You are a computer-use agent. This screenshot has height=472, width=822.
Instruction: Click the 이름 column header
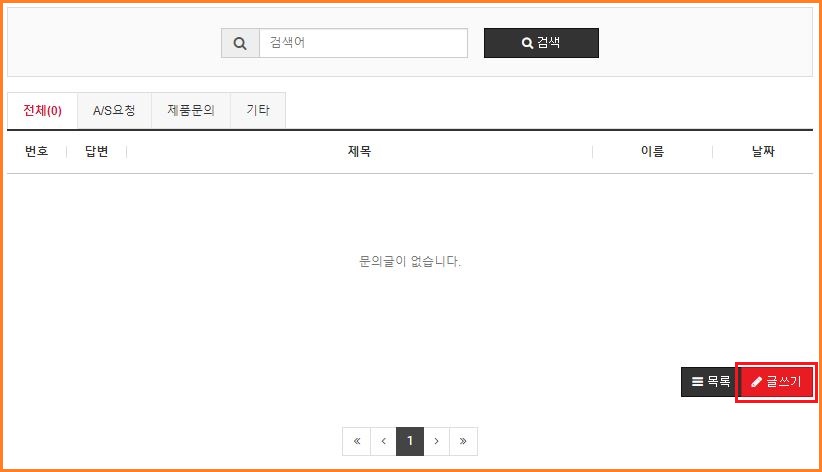(x=652, y=152)
